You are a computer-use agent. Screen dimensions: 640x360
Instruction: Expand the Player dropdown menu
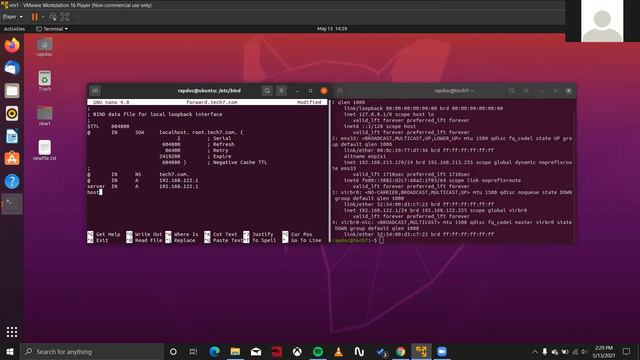[13, 17]
